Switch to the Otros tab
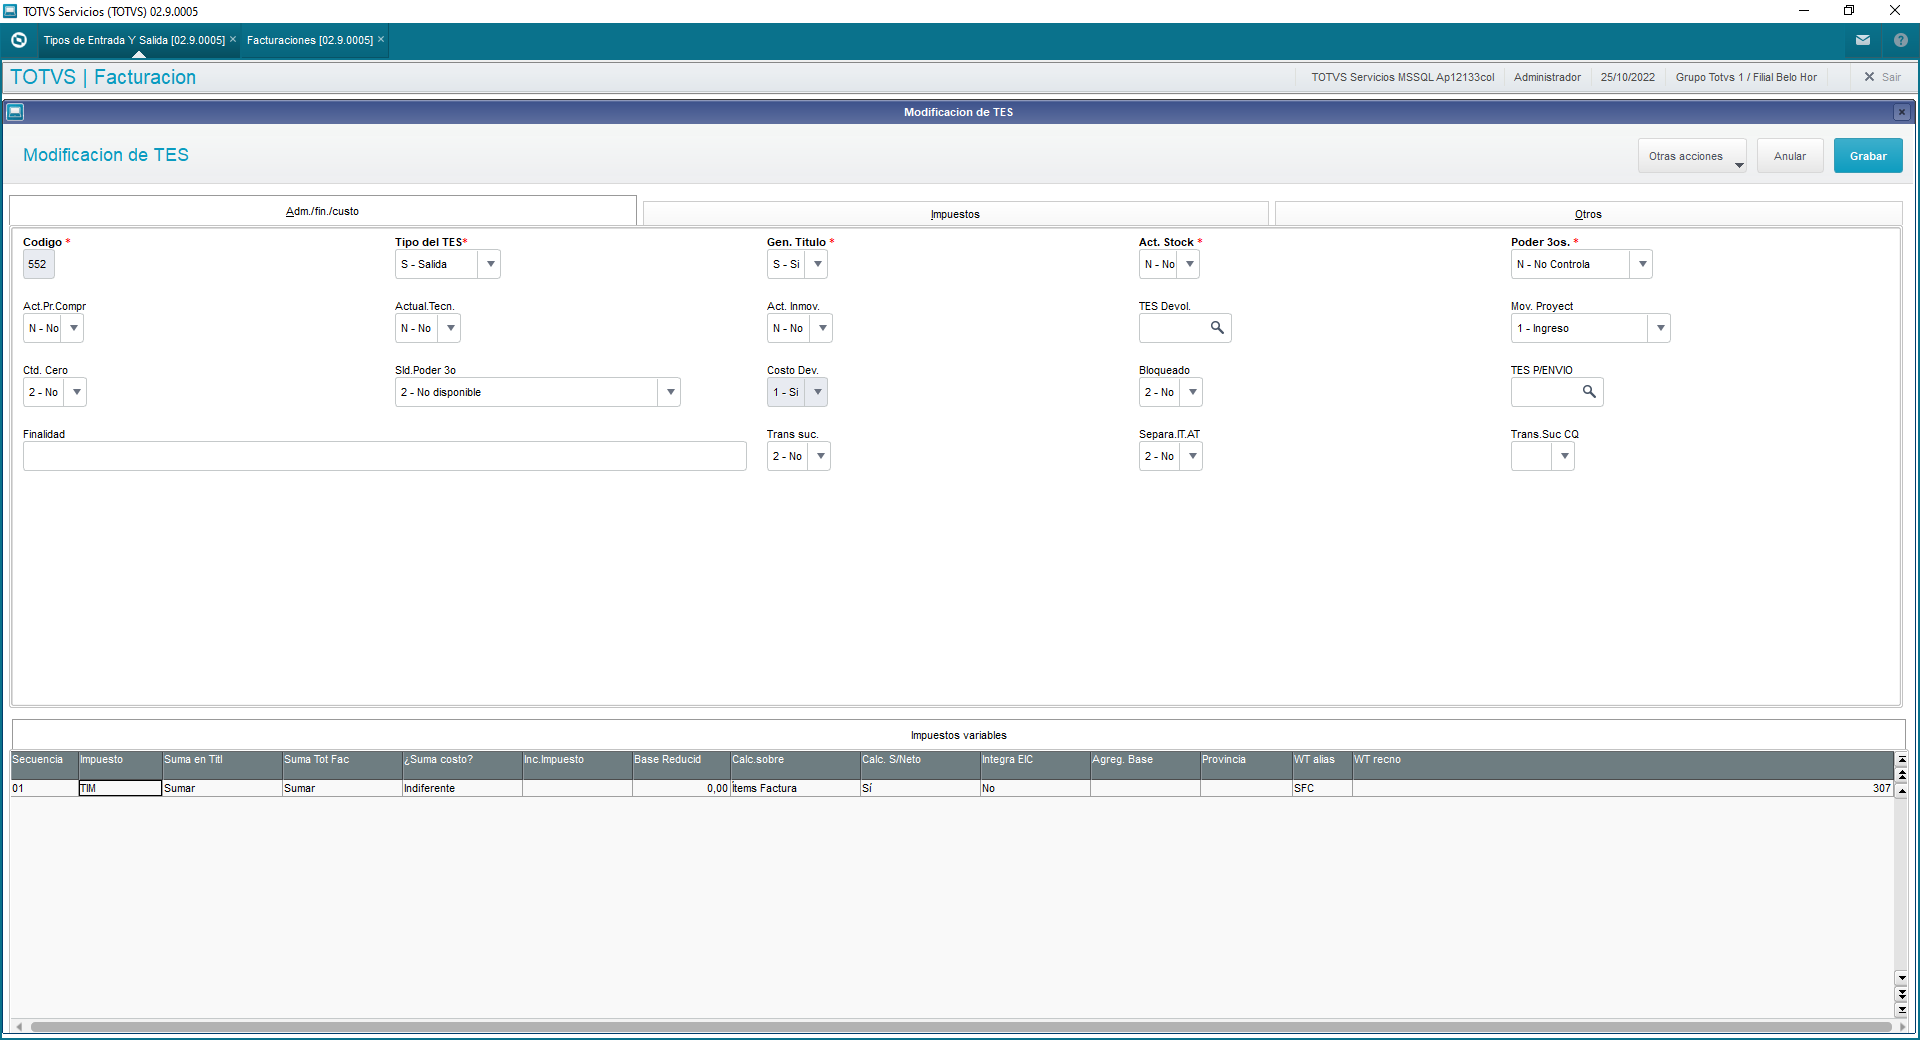Viewport: 1920px width, 1040px height. pyautogui.click(x=1588, y=214)
